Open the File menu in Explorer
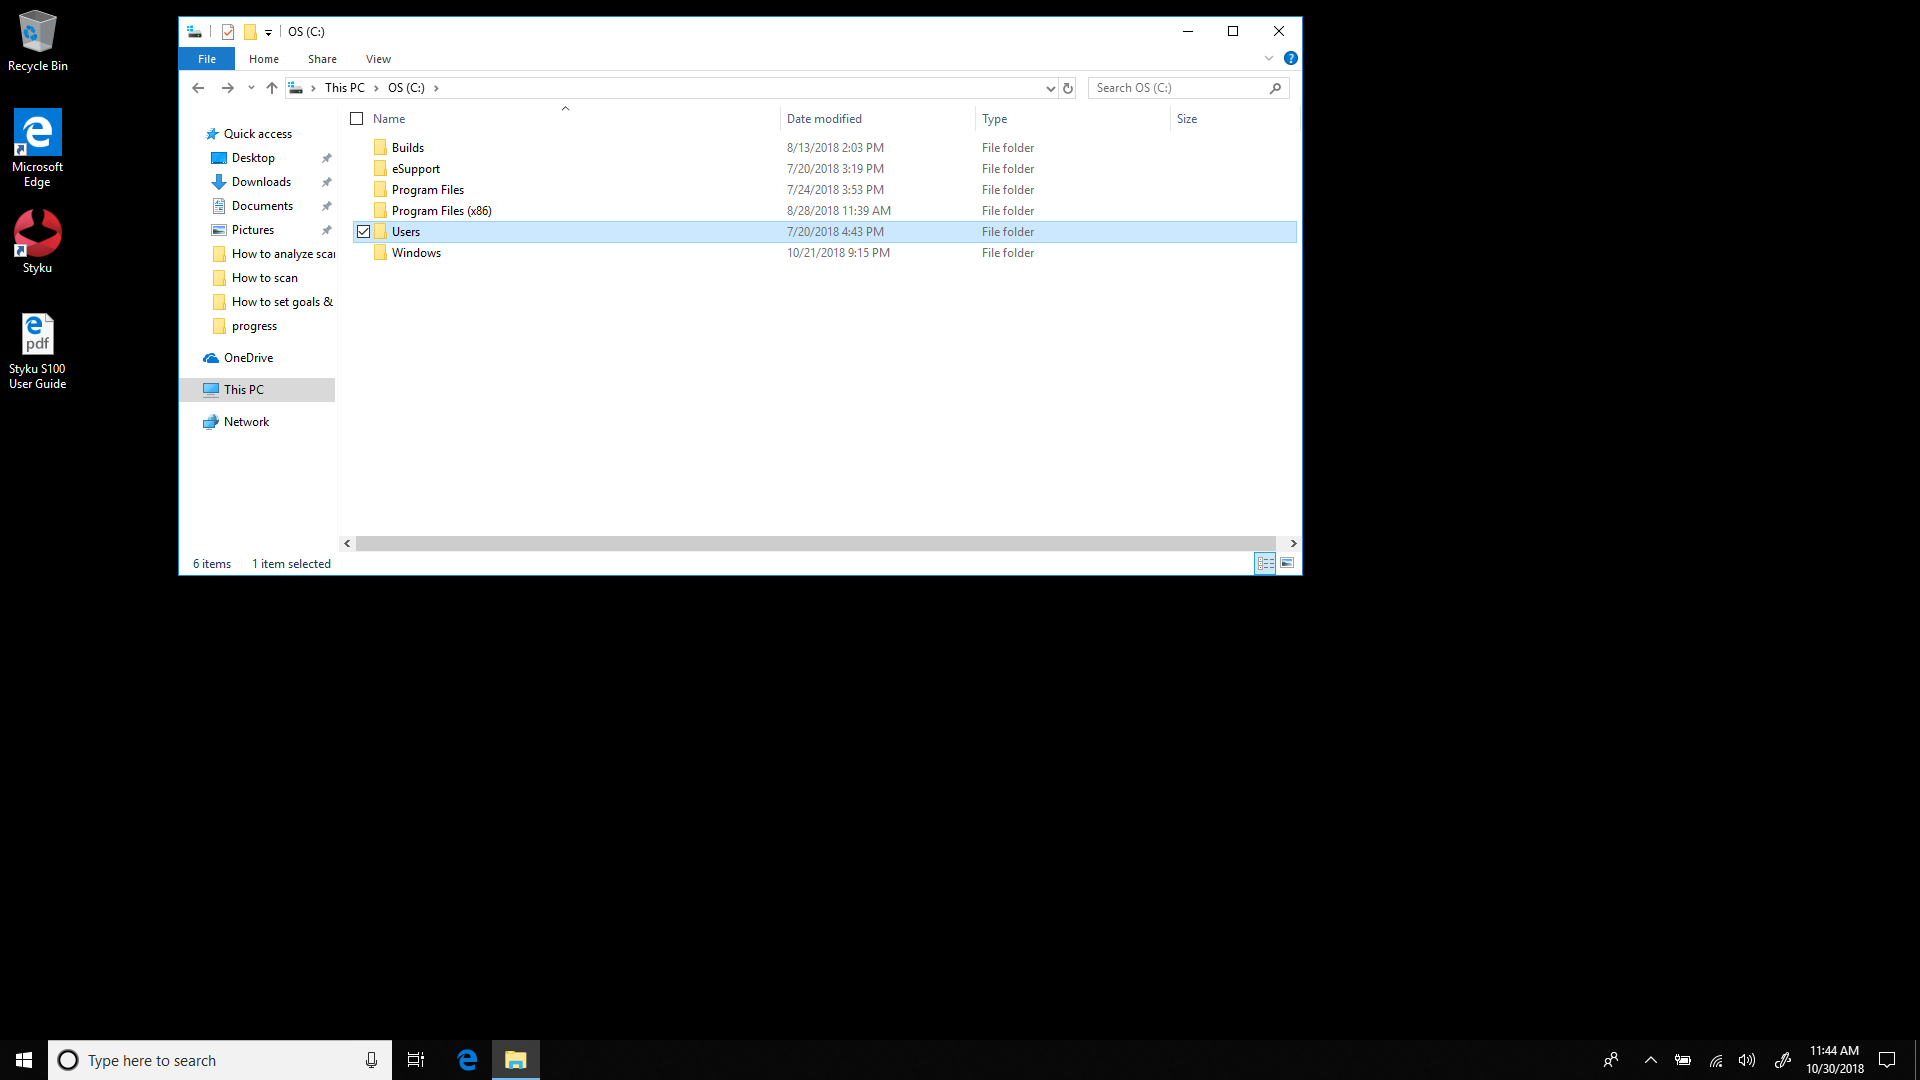 [x=207, y=58]
